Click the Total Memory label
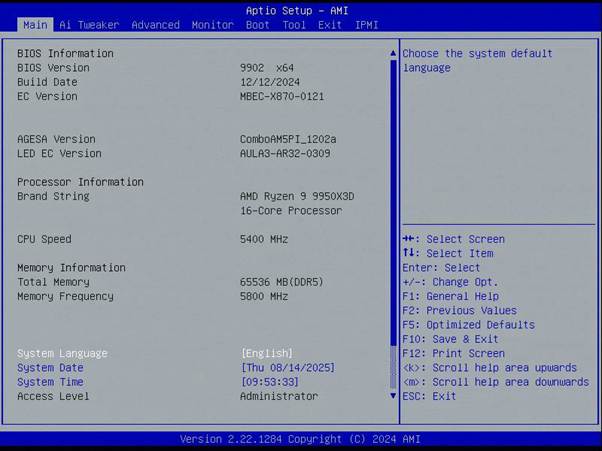This screenshot has height=451, width=602. 53,282
